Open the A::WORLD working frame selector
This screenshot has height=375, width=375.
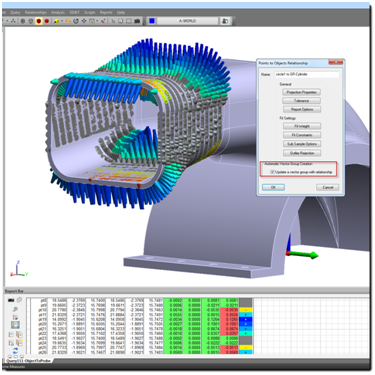point(188,21)
